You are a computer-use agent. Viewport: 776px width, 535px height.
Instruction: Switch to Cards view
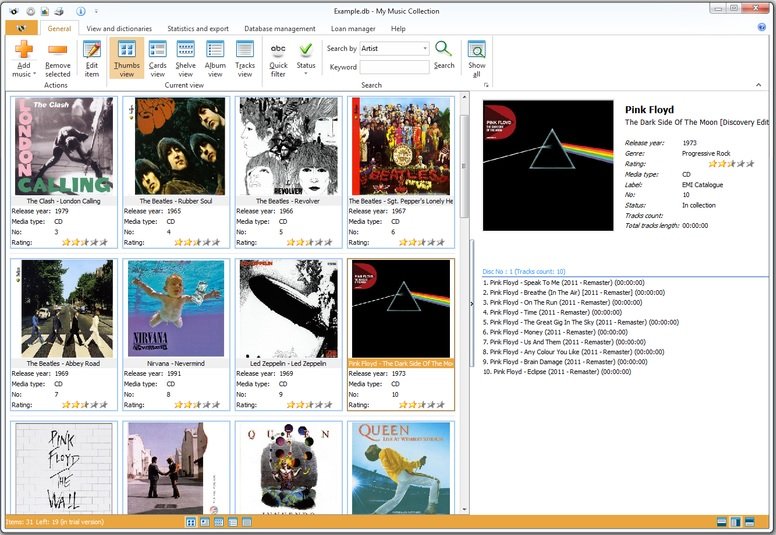(x=157, y=58)
